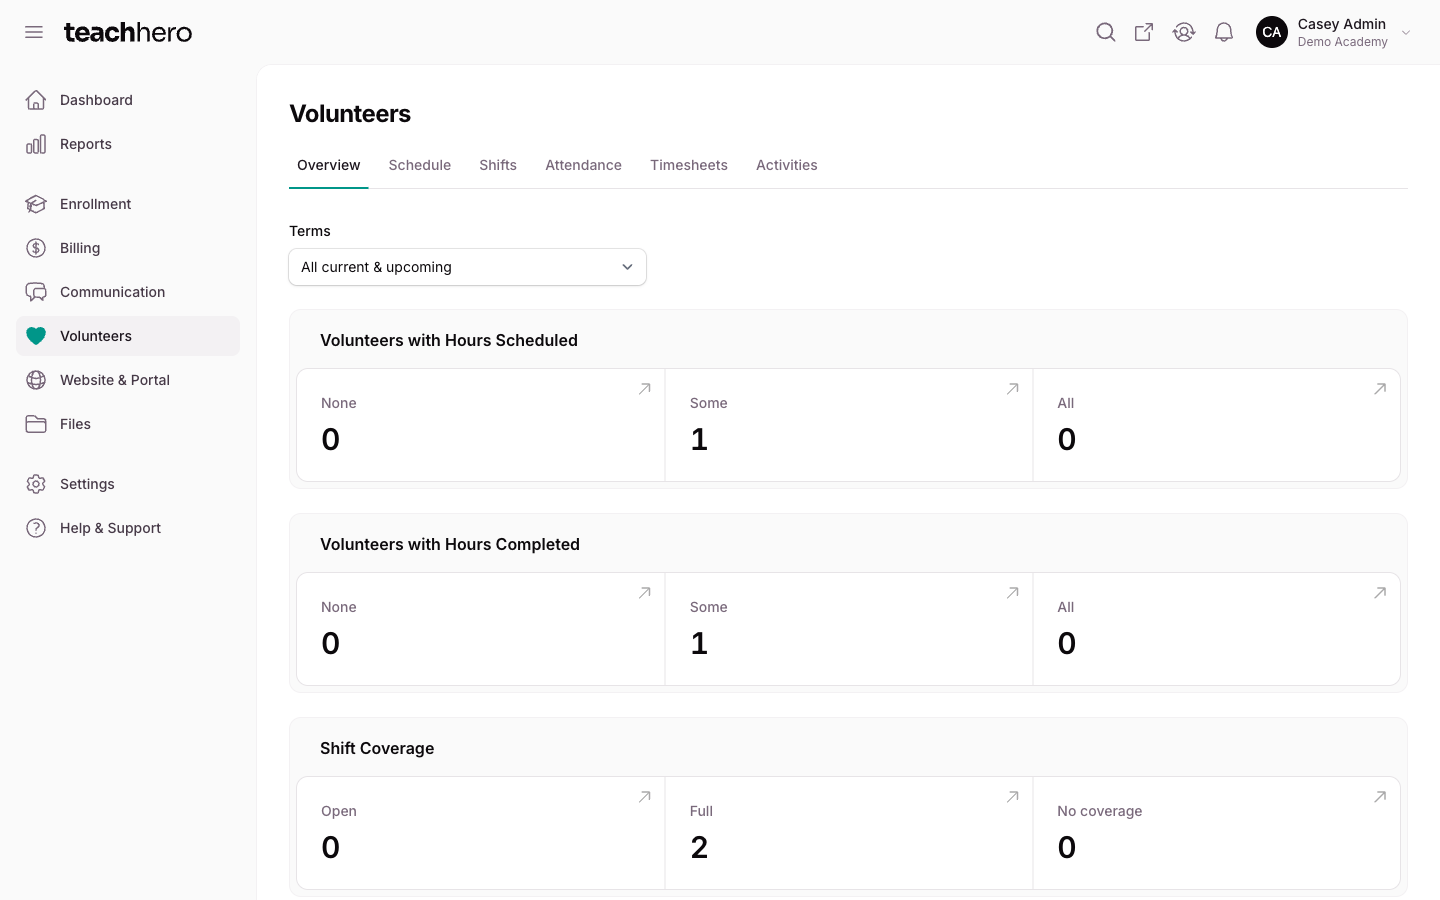The width and height of the screenshot is (1440, 900).
Task: Click the user support headset icon
Action: [1184, 32]
